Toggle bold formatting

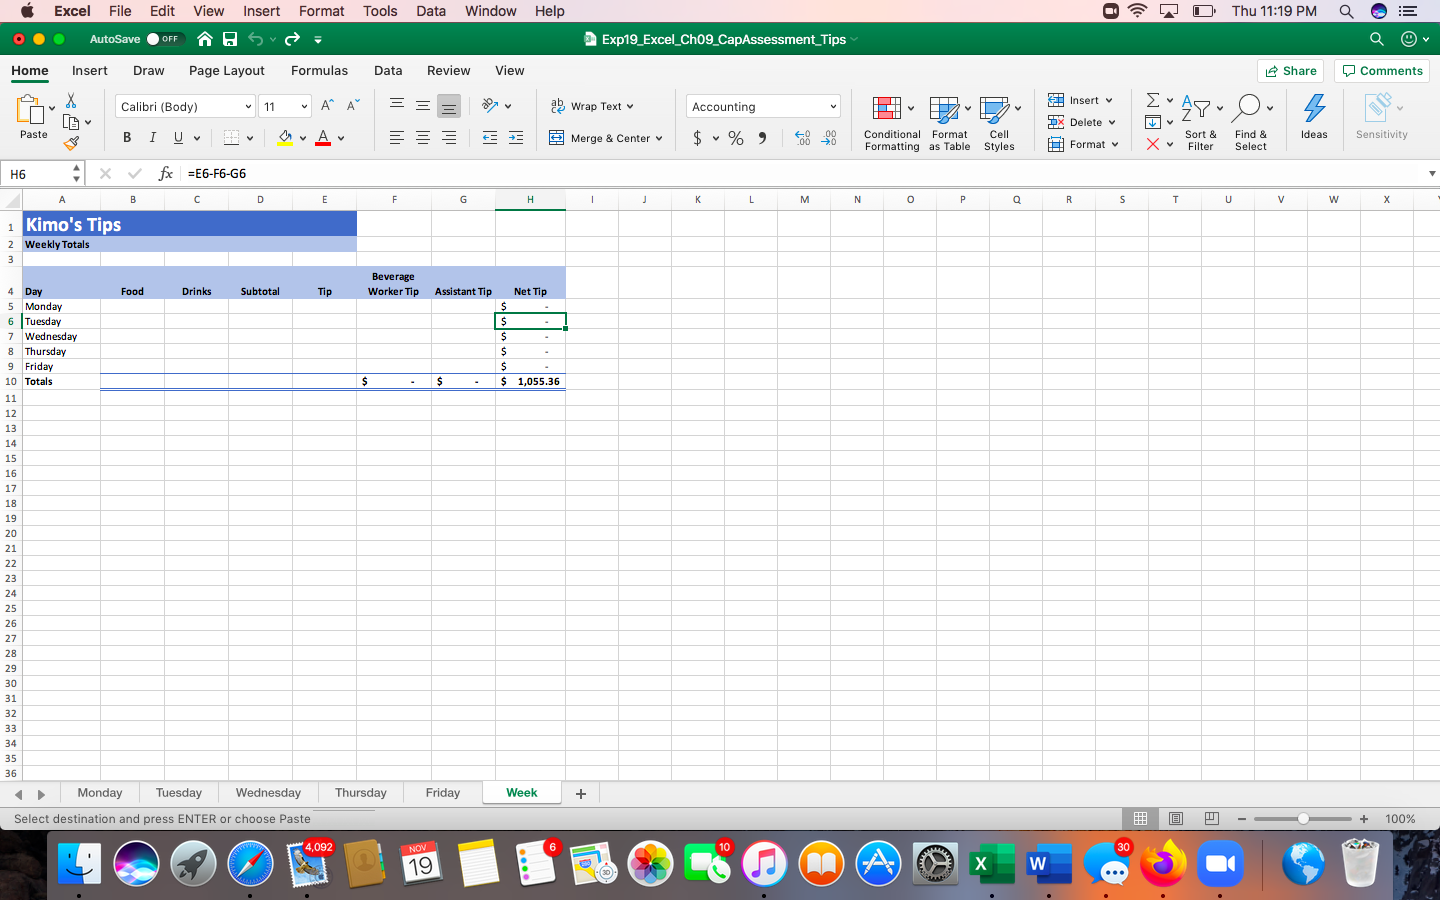pyautogui.click(x=127, y=137)
